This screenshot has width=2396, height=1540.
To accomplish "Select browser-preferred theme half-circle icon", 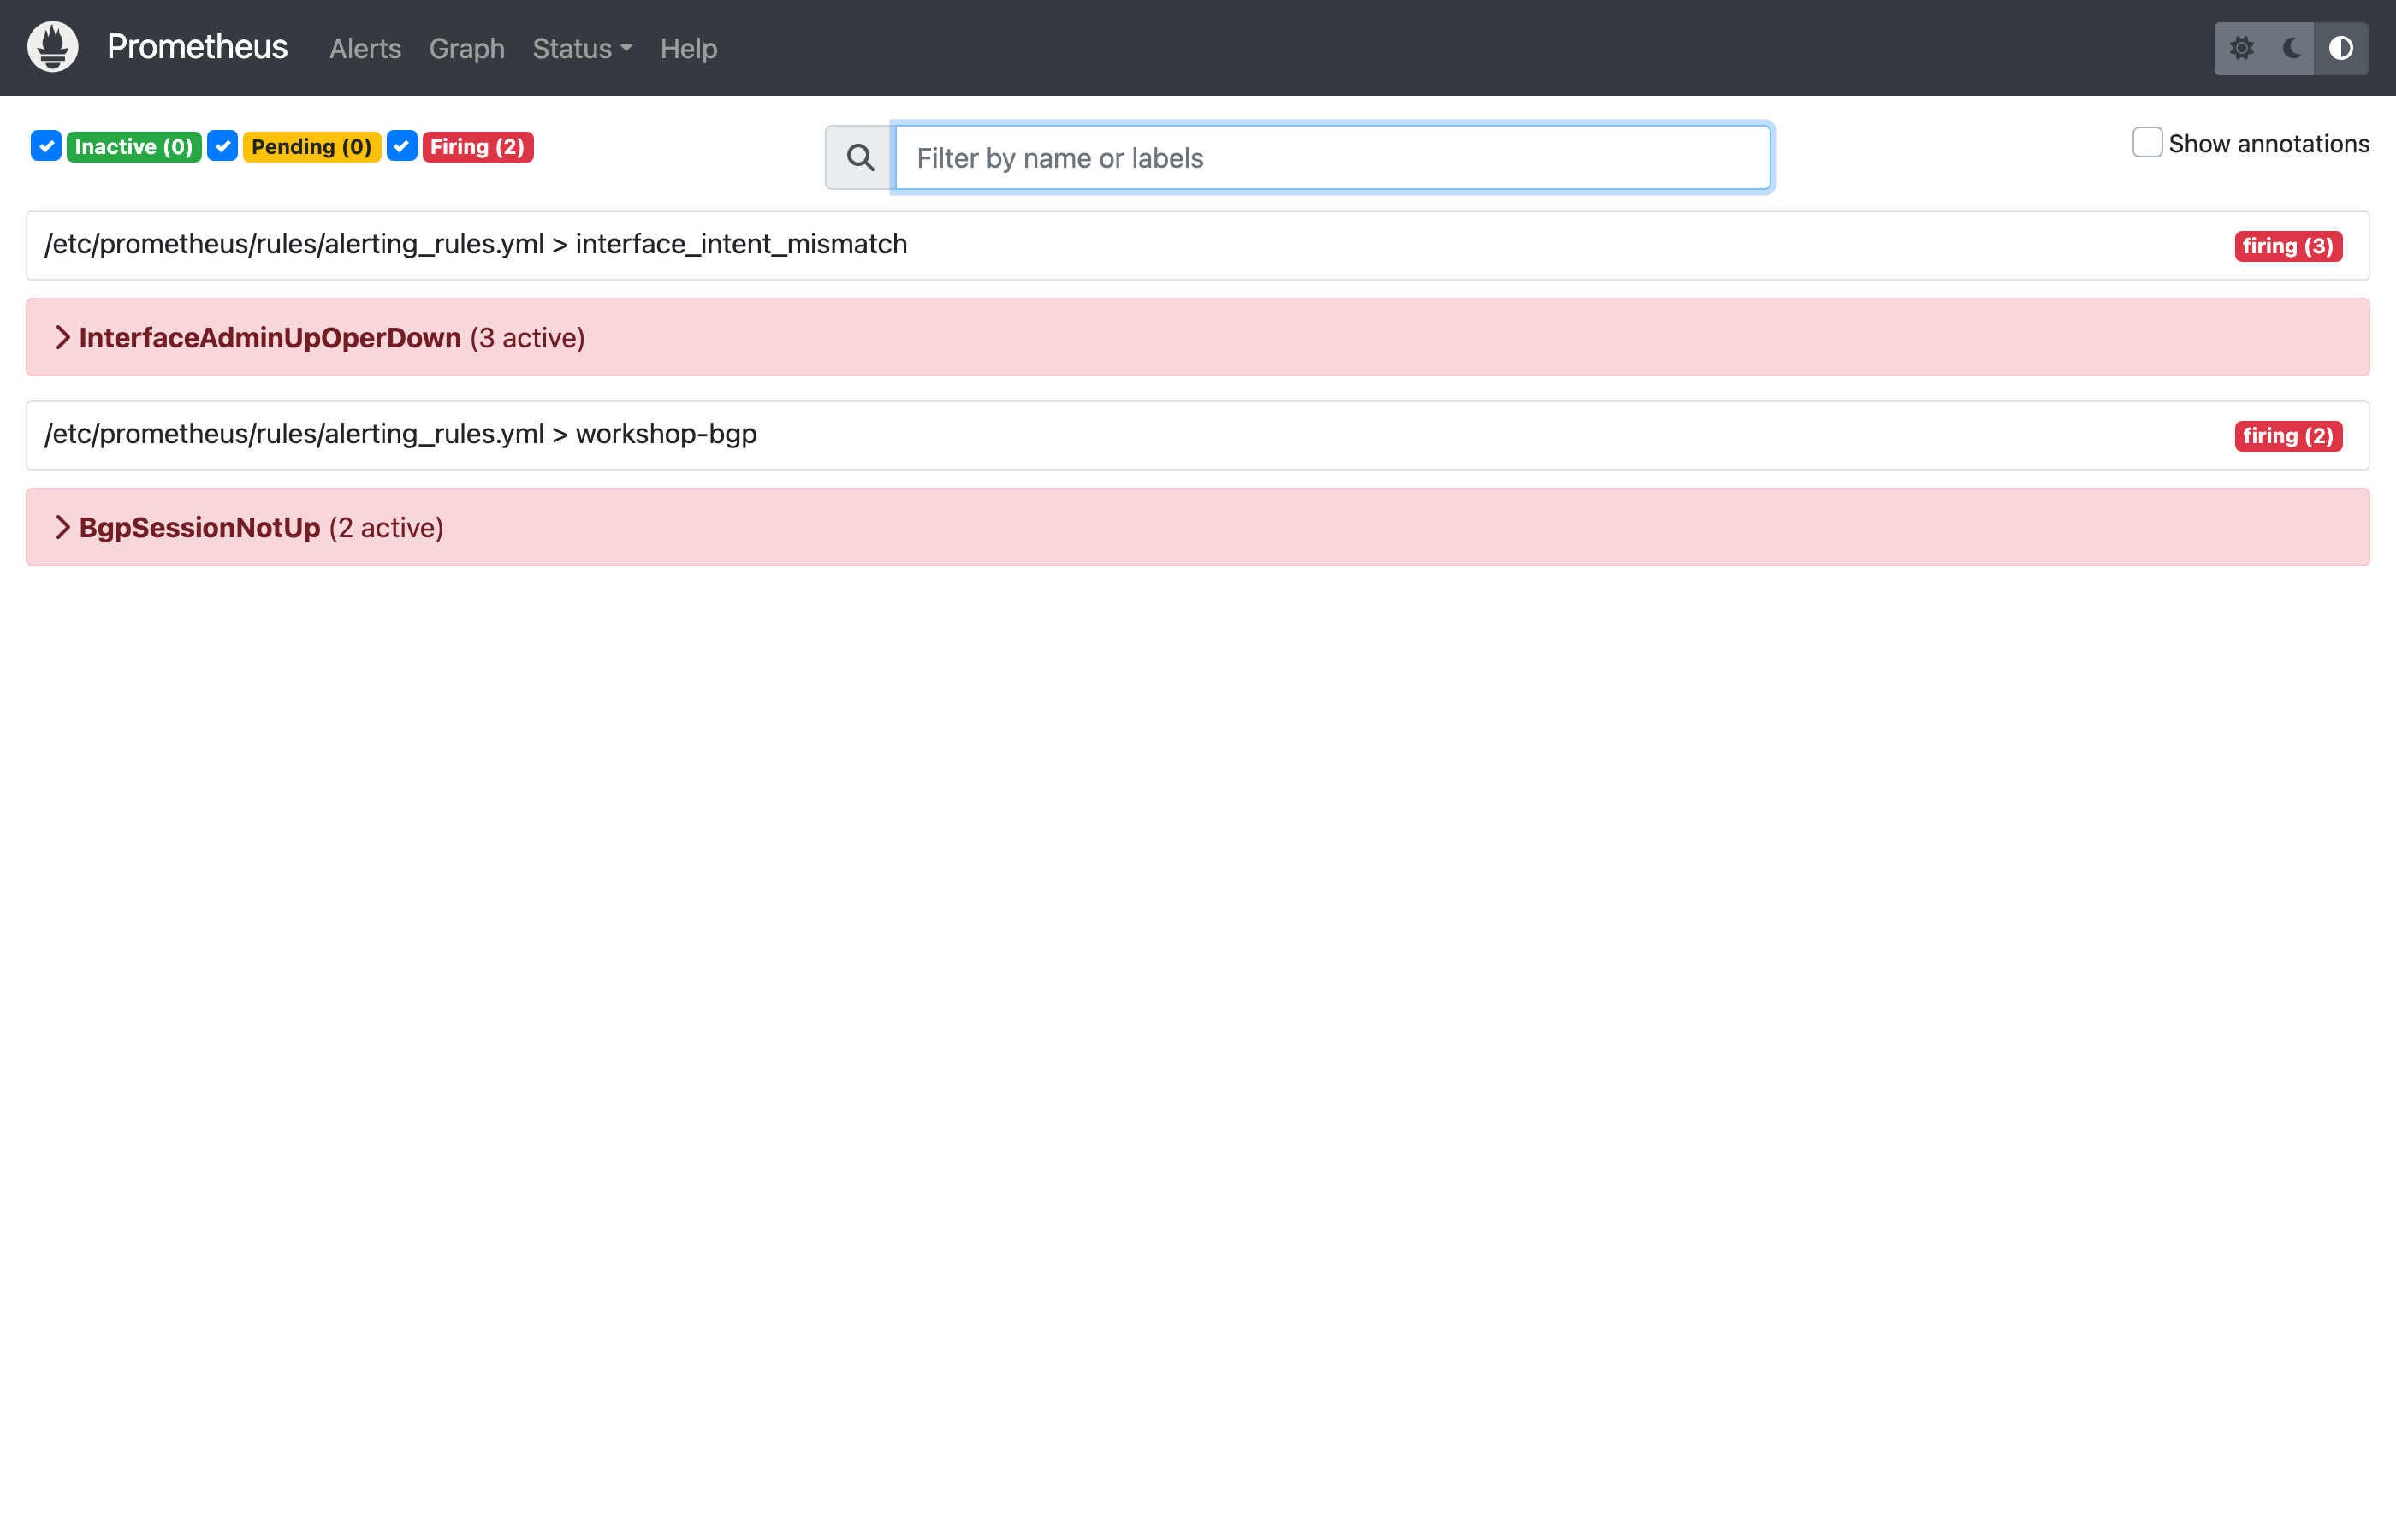I will coord(2341,48).
